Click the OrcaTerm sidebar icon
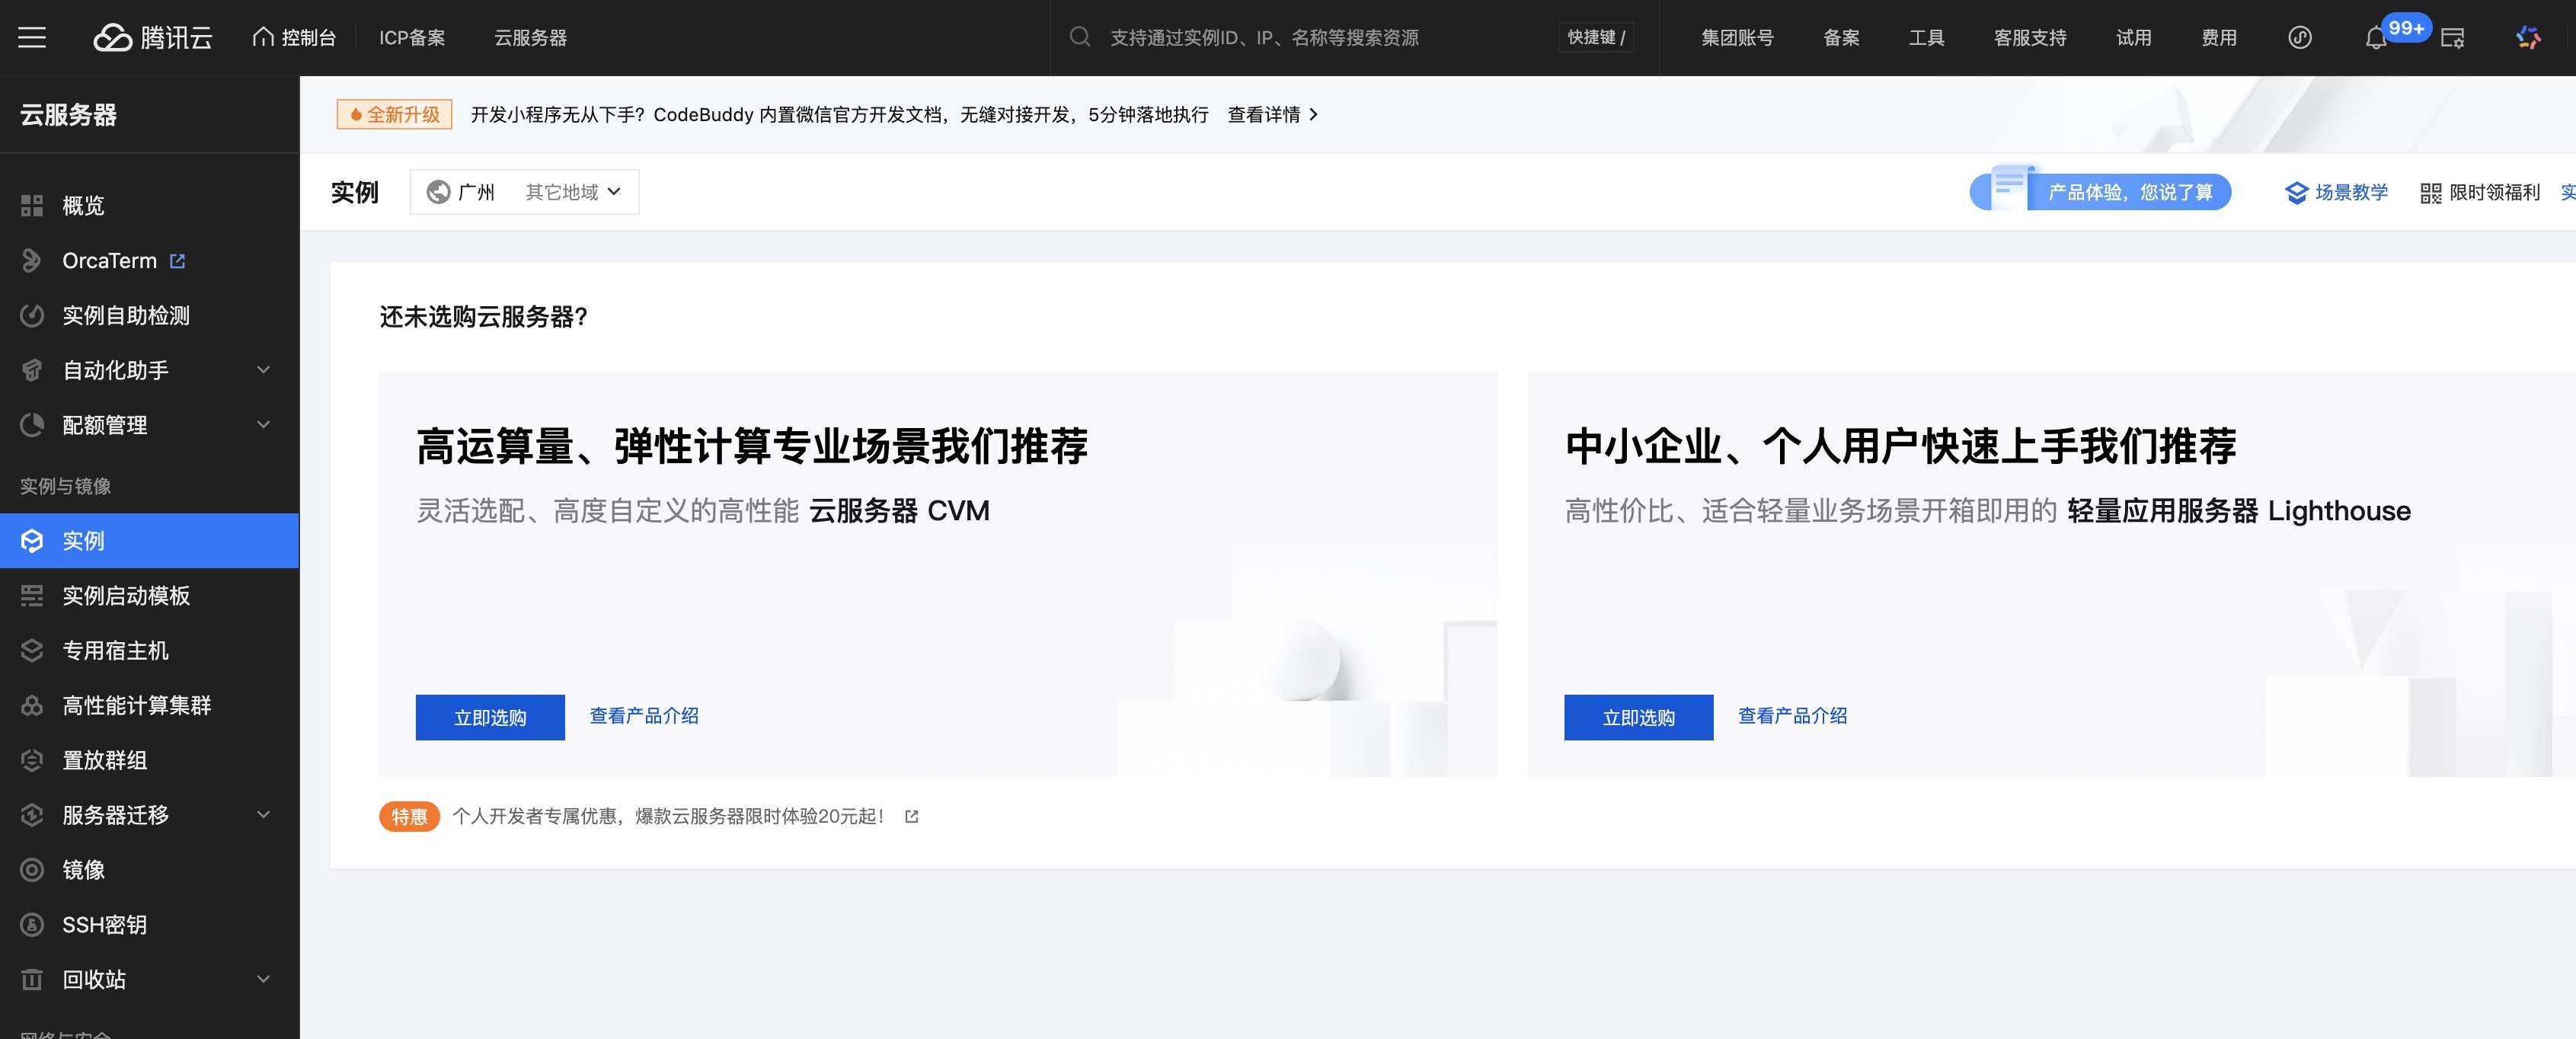 [32, 261]
